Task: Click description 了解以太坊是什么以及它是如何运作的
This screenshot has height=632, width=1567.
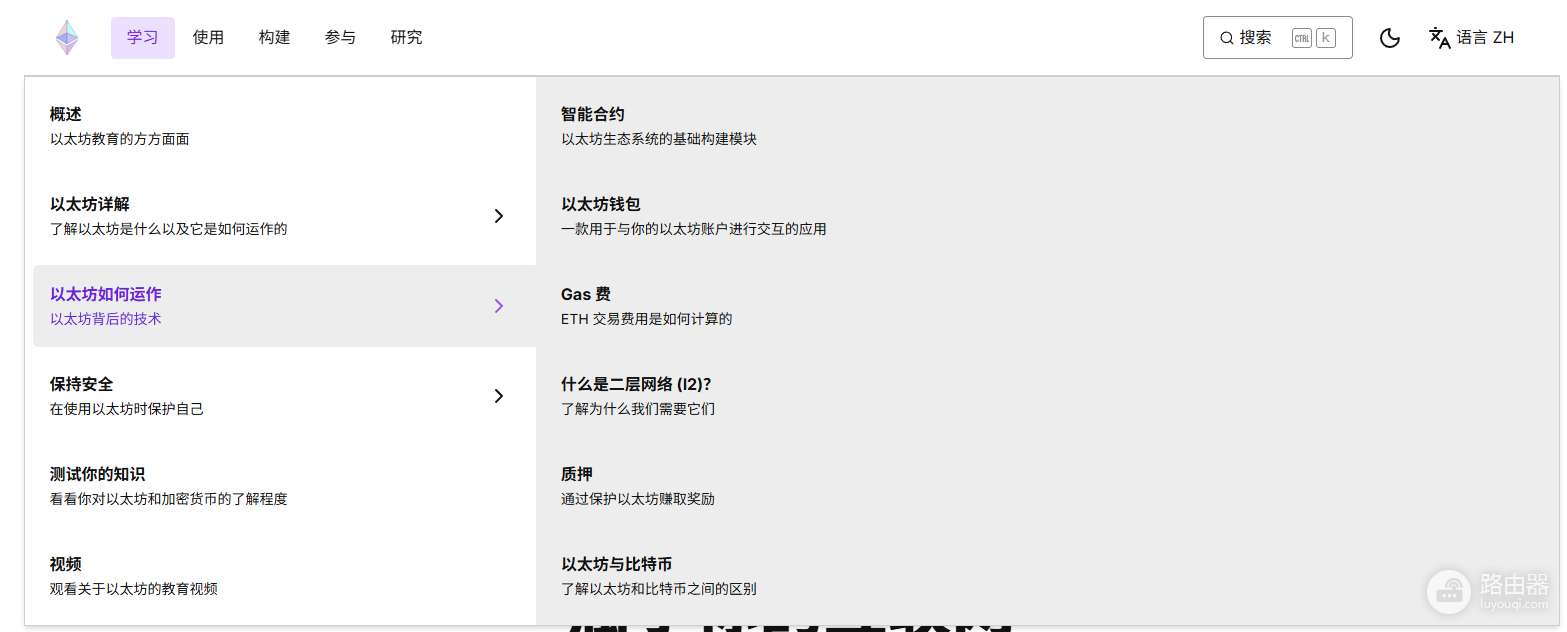Action: 169,229
